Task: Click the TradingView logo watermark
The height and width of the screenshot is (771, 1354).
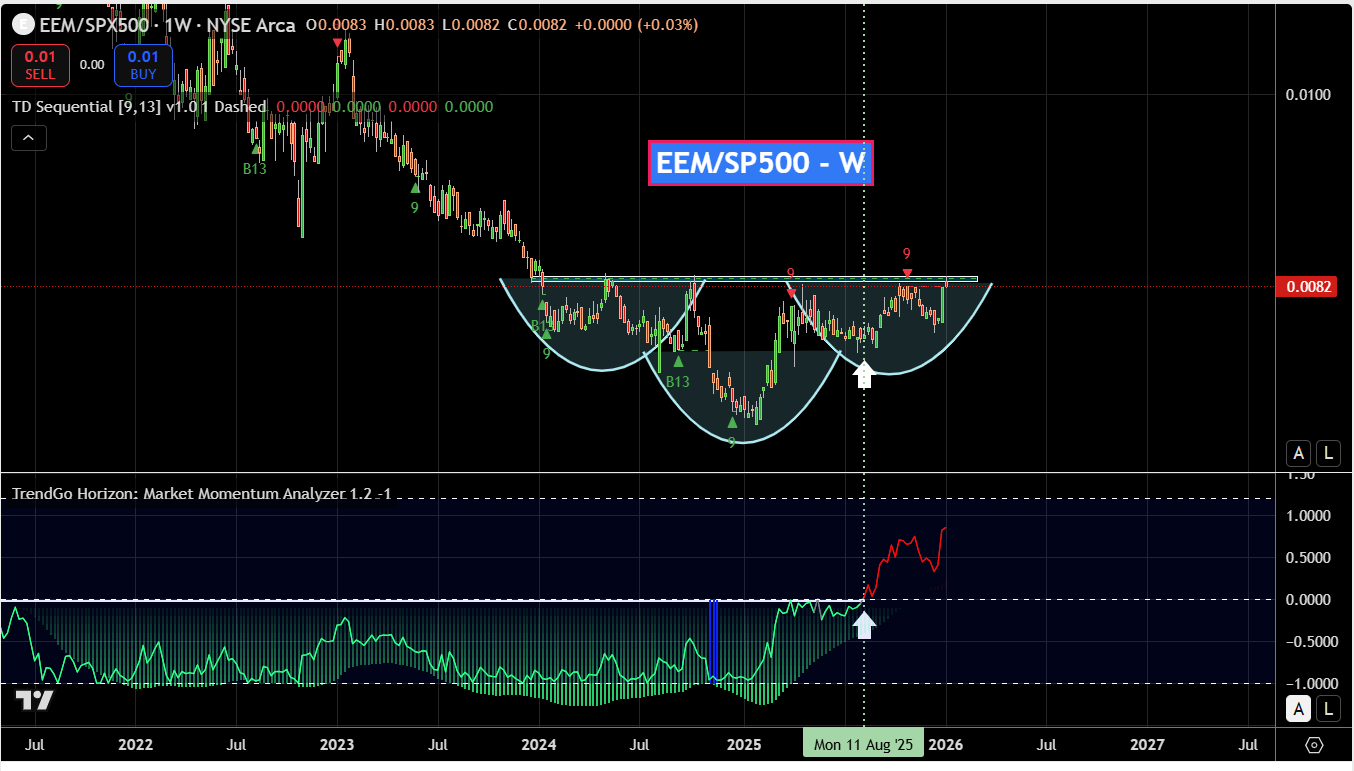Action: 34,700
